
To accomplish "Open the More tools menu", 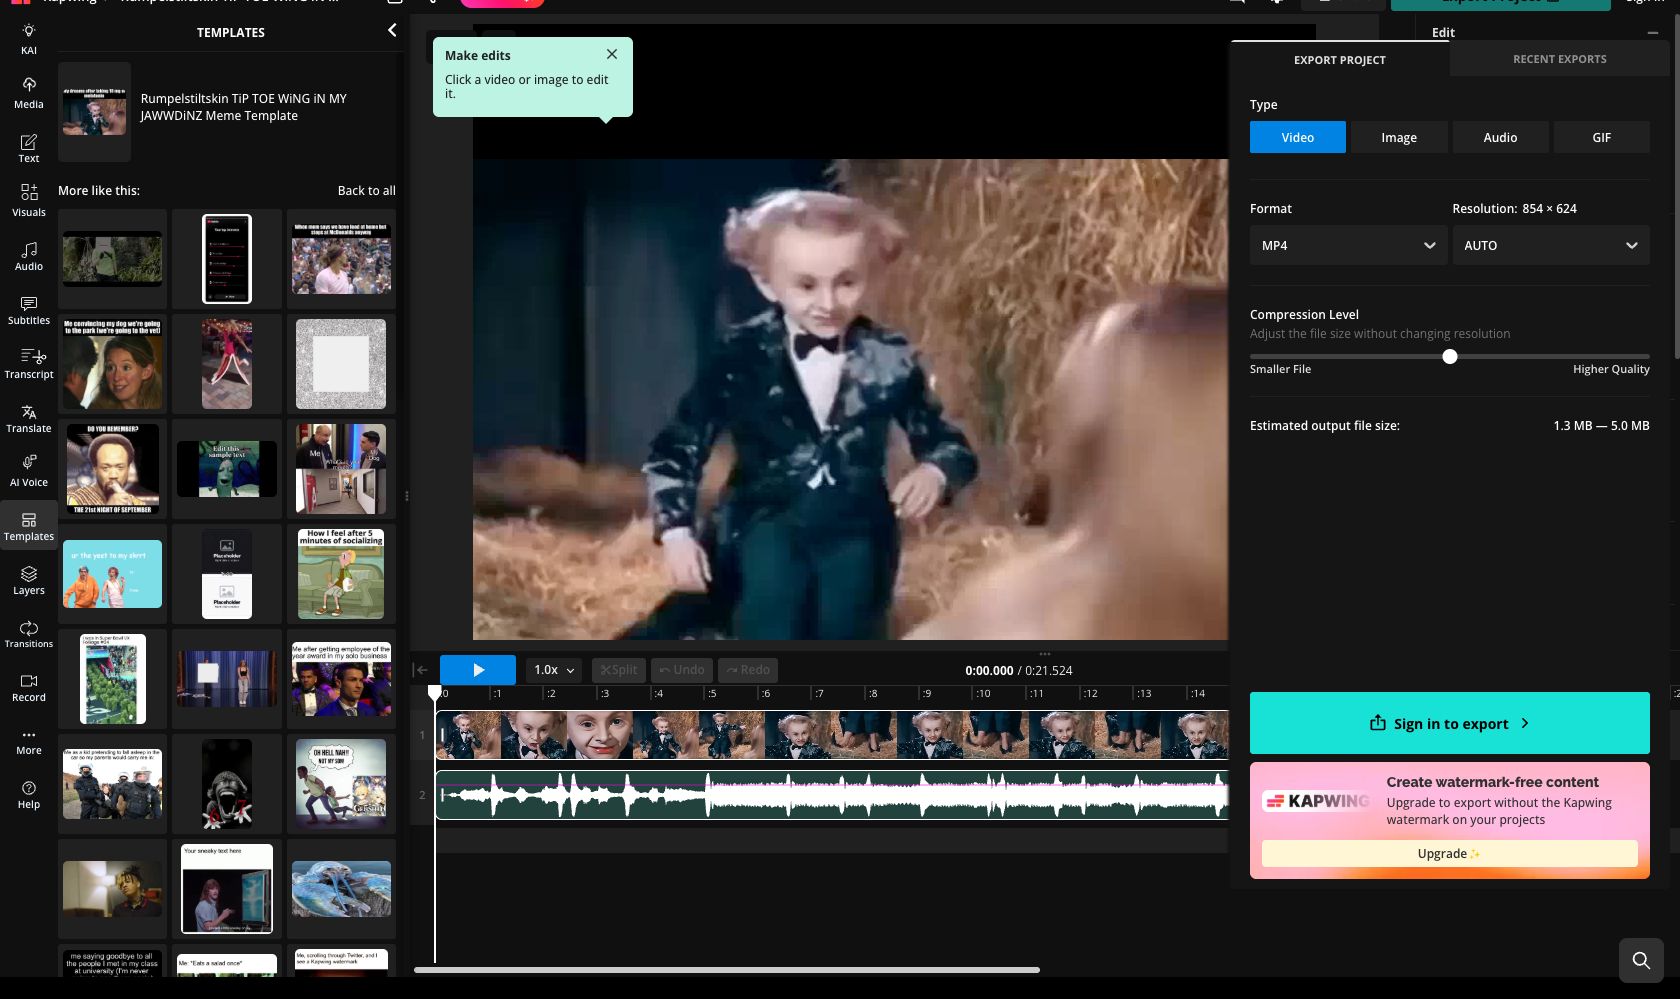I will point(28,741).
